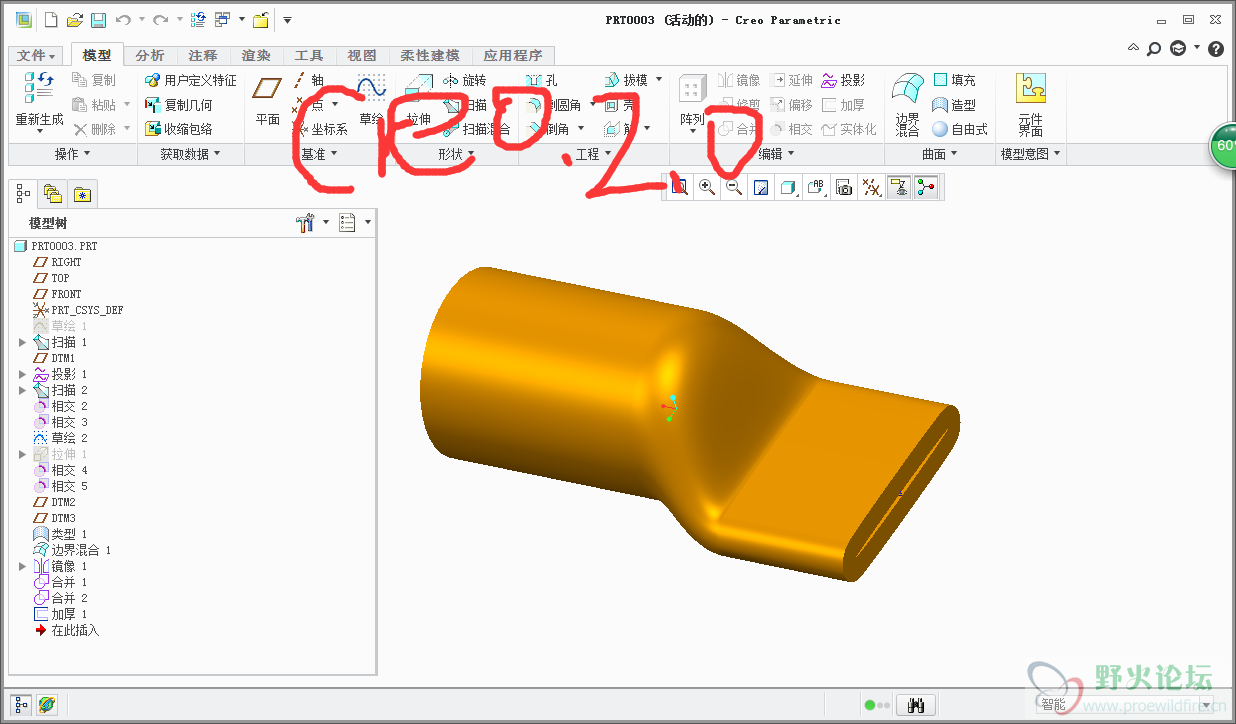This screenshot has width=1236, height=724.
Task: Expand the Editing (编辑) group dropdown
Action: tap(777, 154)
